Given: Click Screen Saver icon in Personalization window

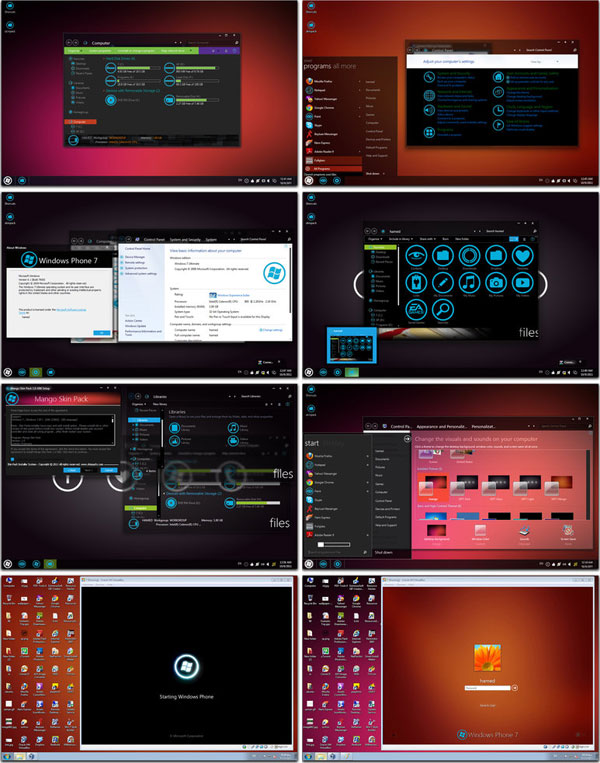Looking at the screenshot, I should point(567,530).
